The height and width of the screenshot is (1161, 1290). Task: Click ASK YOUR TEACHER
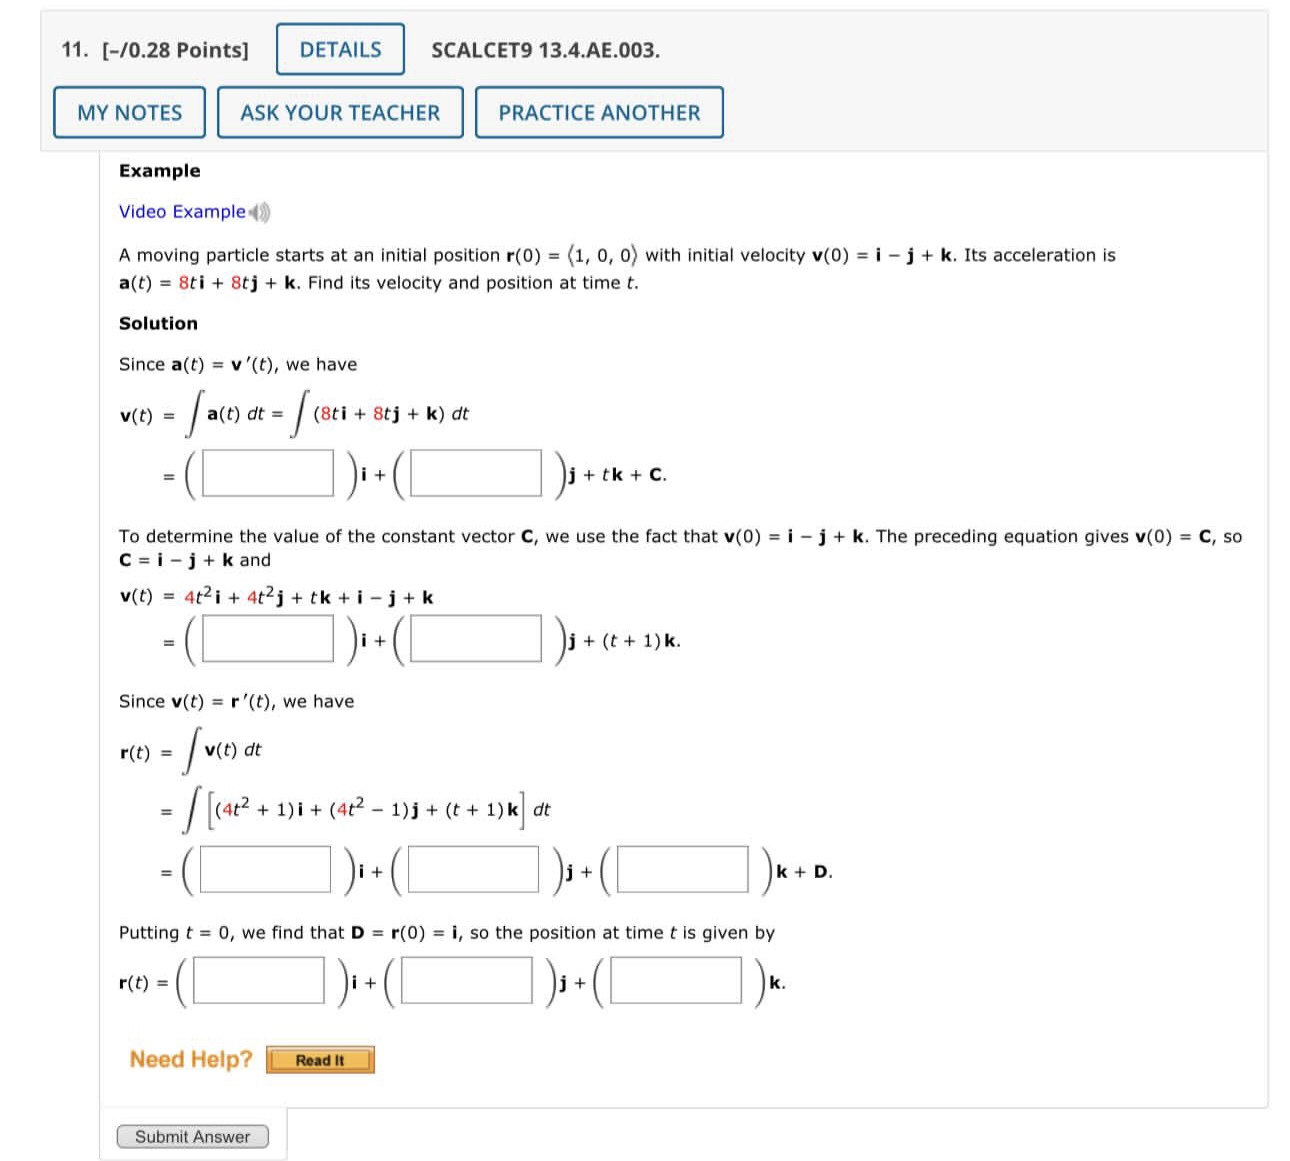(339, 112)
